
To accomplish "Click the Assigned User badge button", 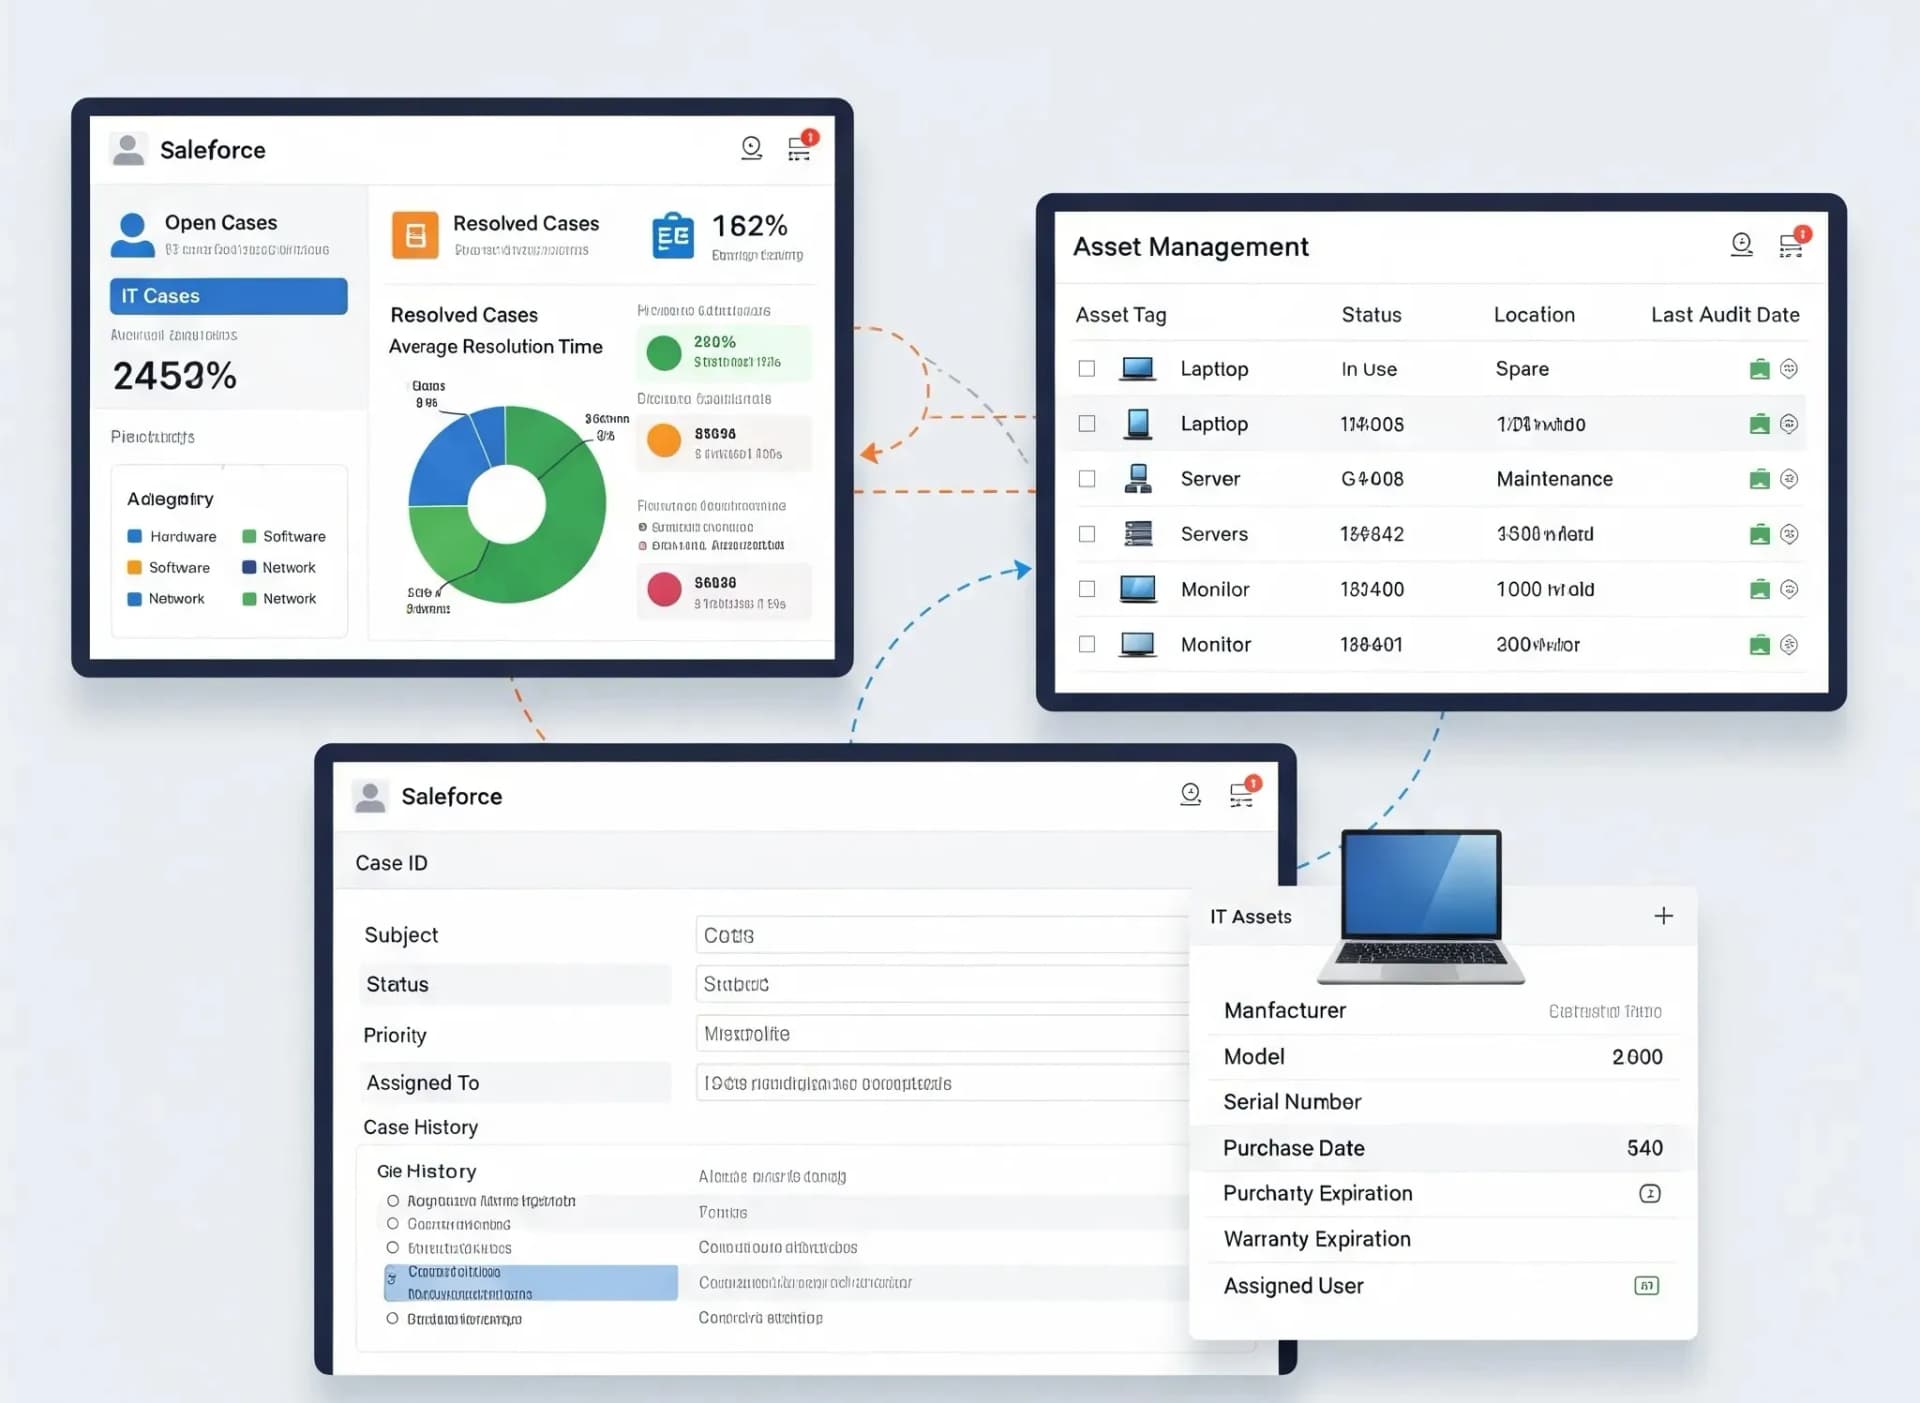I will pyautogui.click(x=1646, y=1285).
